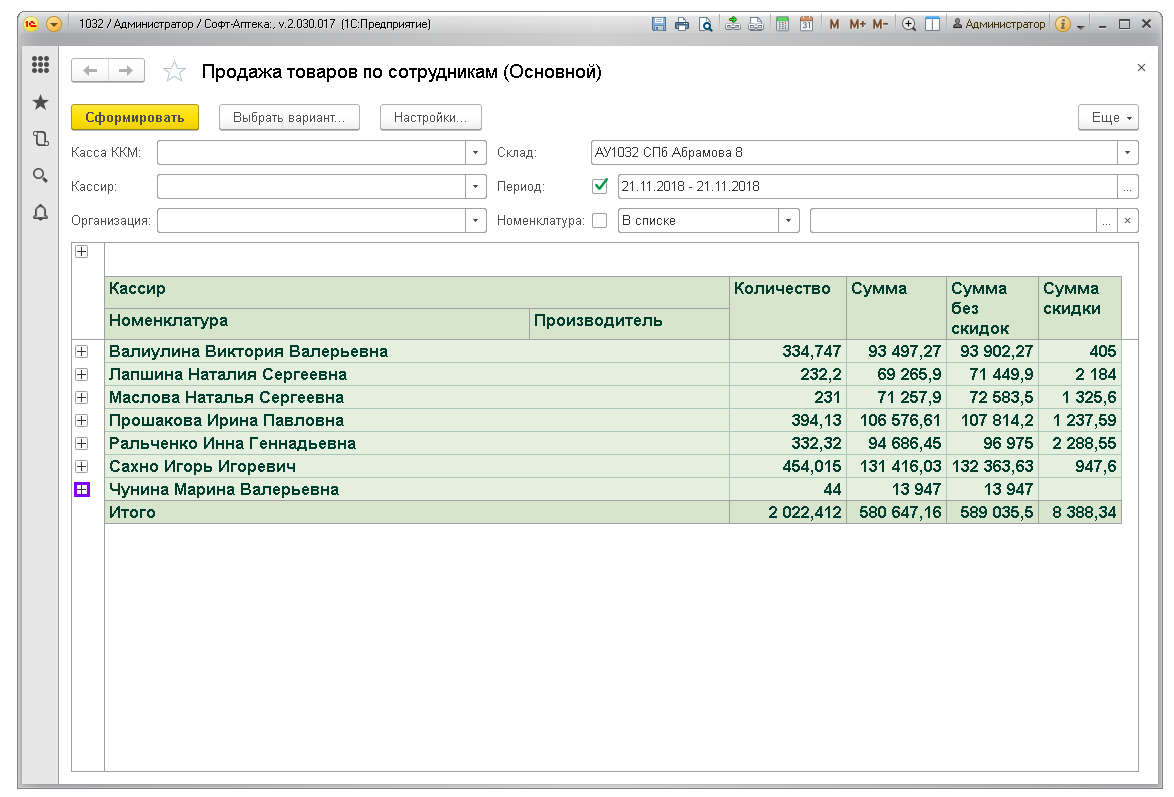
Task: Open the calculator icon
Action: coord(783,24)
